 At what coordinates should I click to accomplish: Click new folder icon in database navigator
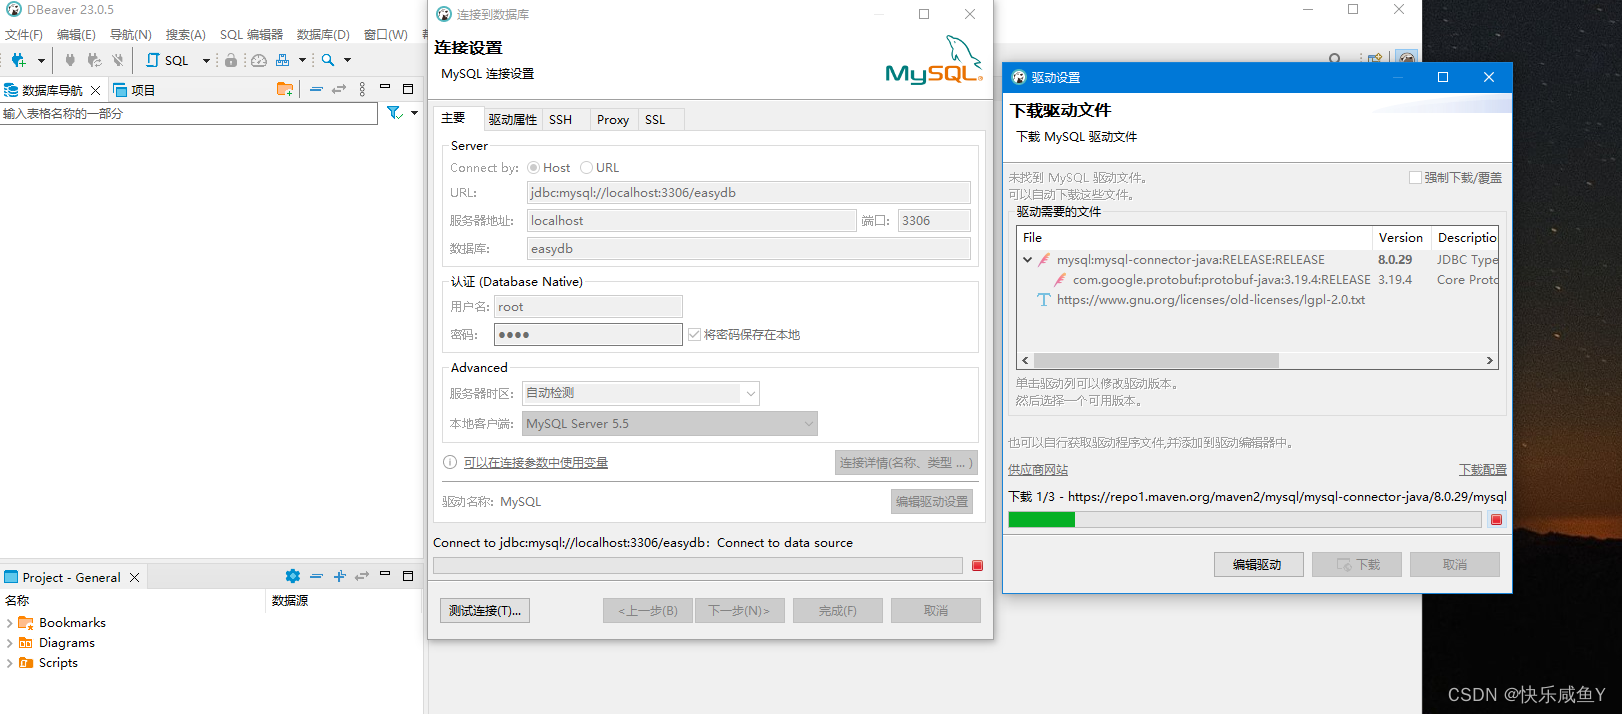[285, 89]
